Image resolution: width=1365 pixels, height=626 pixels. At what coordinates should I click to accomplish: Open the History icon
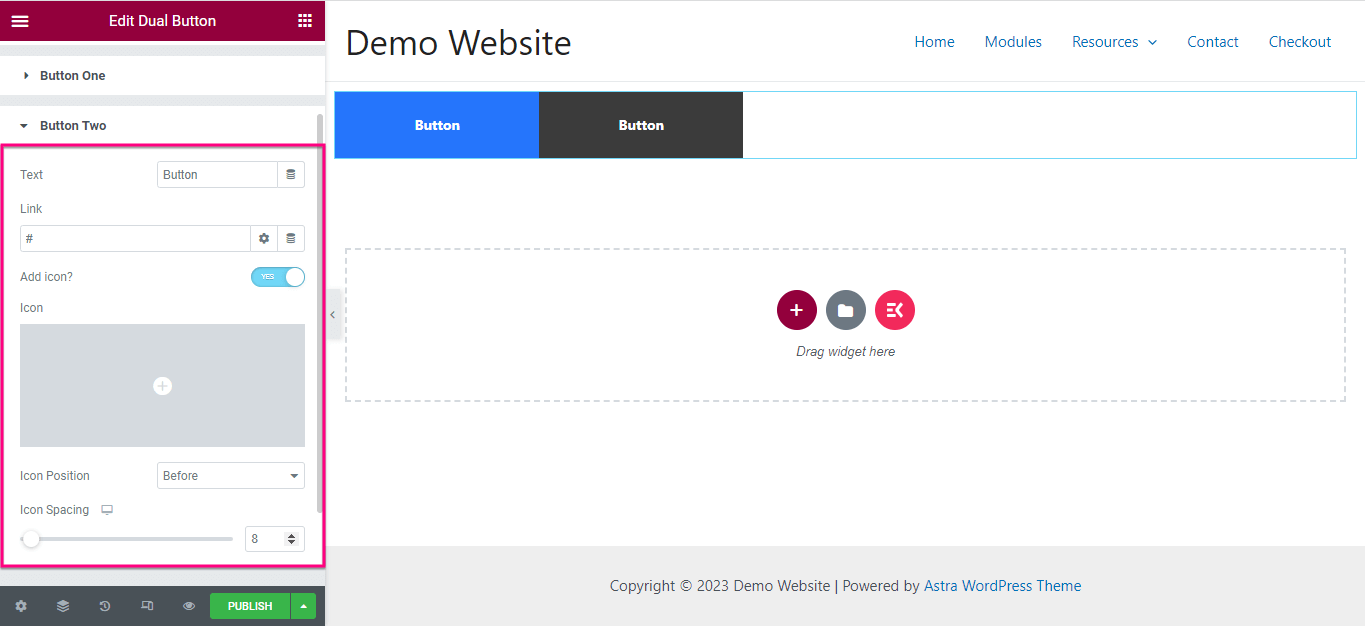click(105, 606)
